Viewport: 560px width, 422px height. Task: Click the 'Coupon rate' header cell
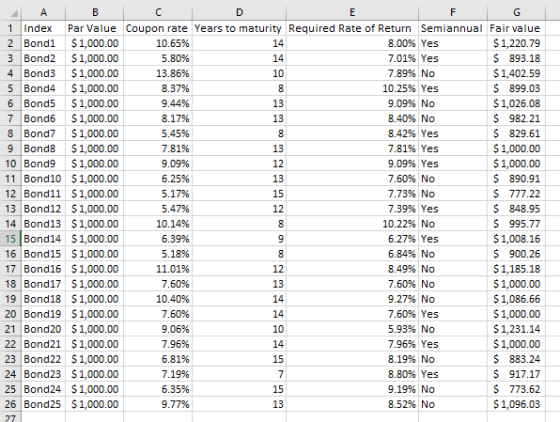[158, 28]
